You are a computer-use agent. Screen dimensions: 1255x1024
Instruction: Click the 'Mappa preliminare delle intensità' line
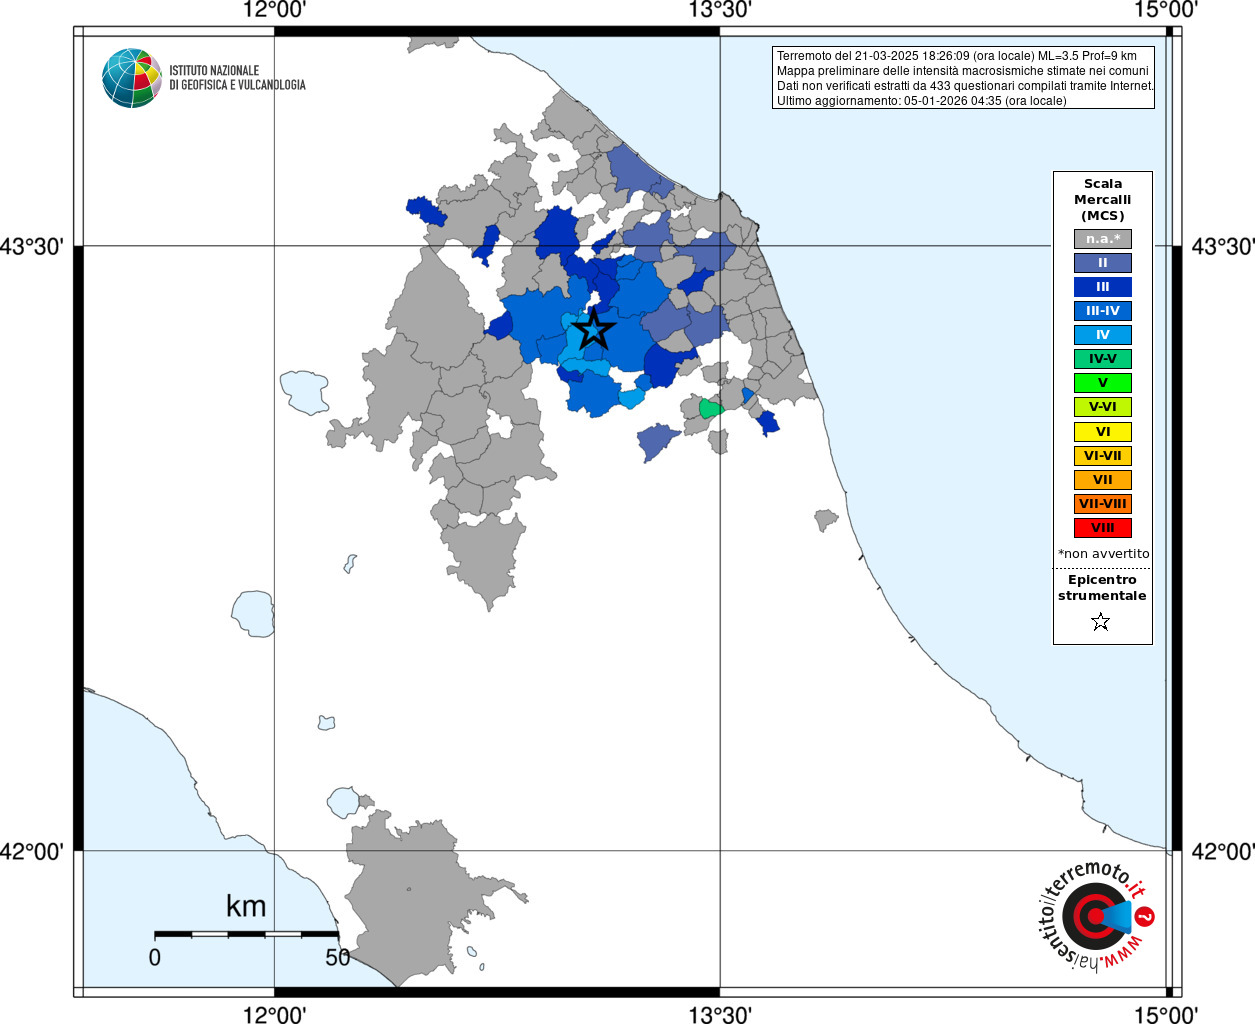(963, 71)
